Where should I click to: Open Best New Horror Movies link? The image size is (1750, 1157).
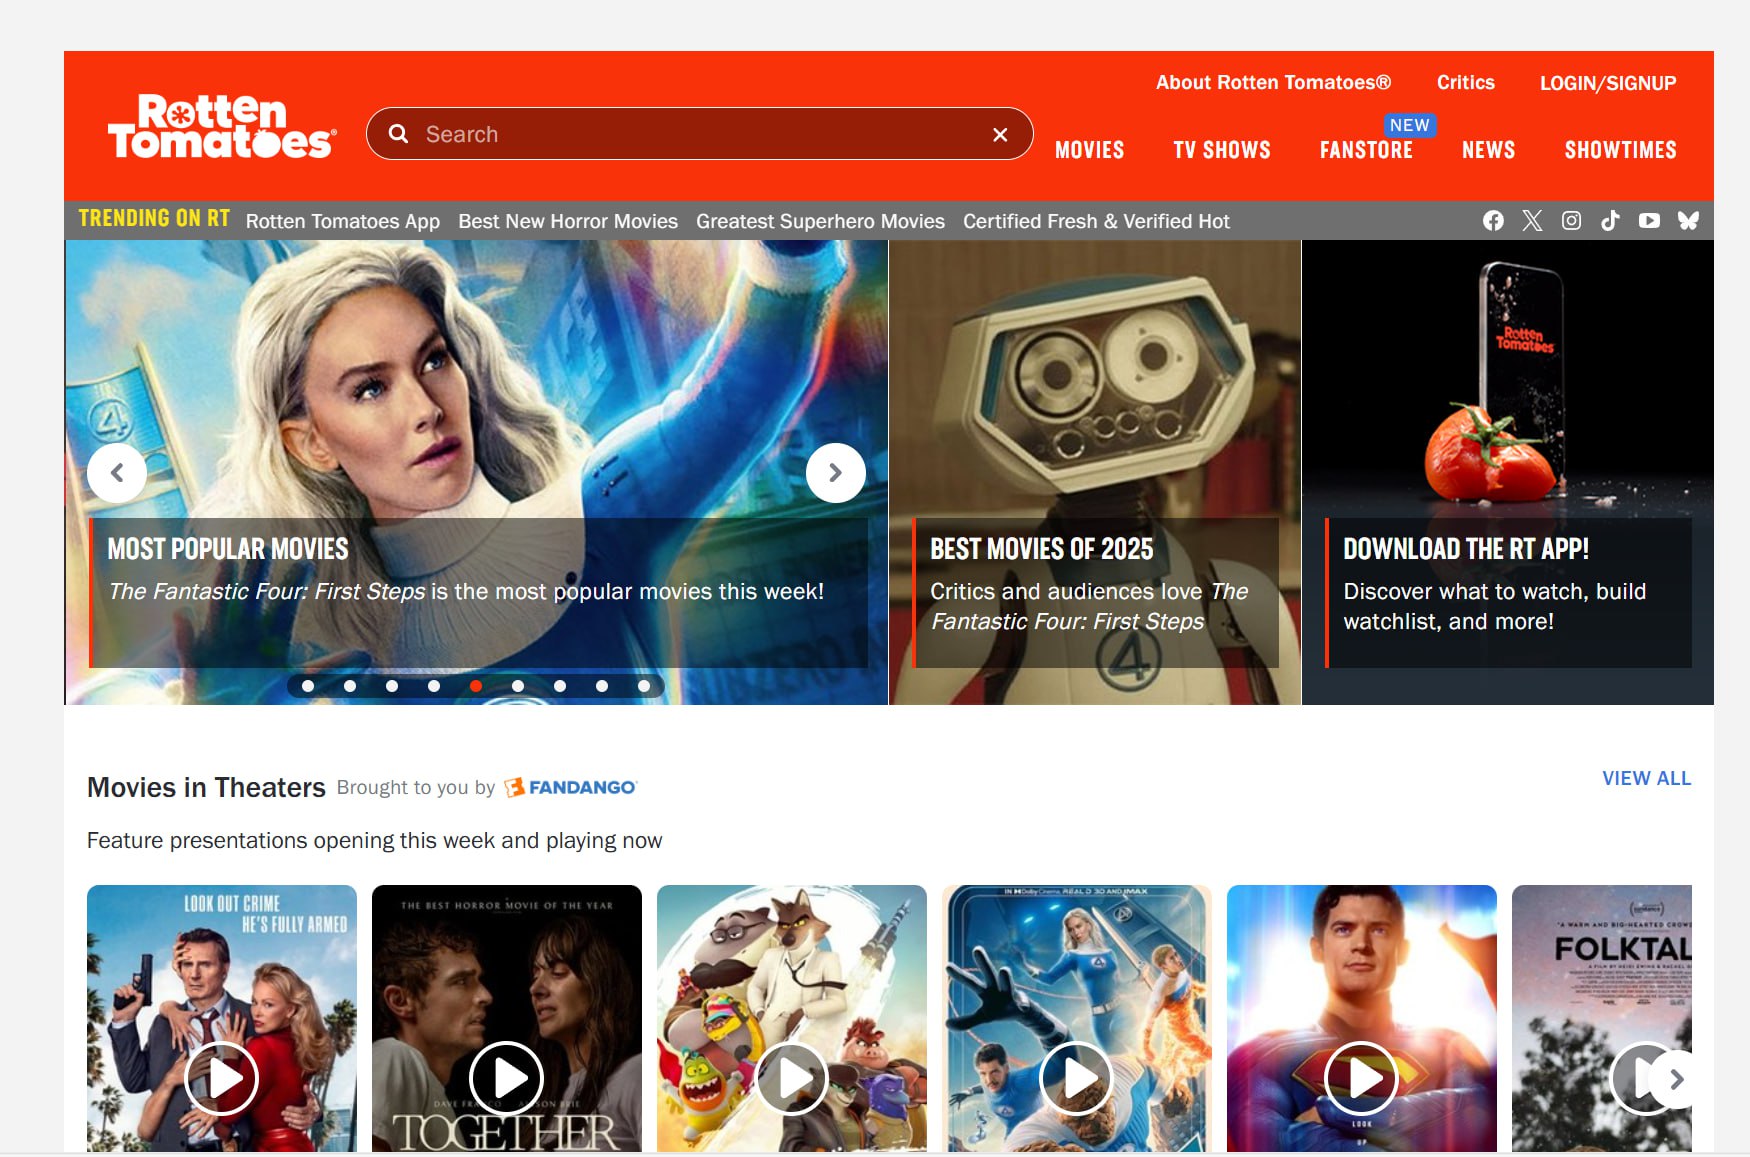[568, 221]
